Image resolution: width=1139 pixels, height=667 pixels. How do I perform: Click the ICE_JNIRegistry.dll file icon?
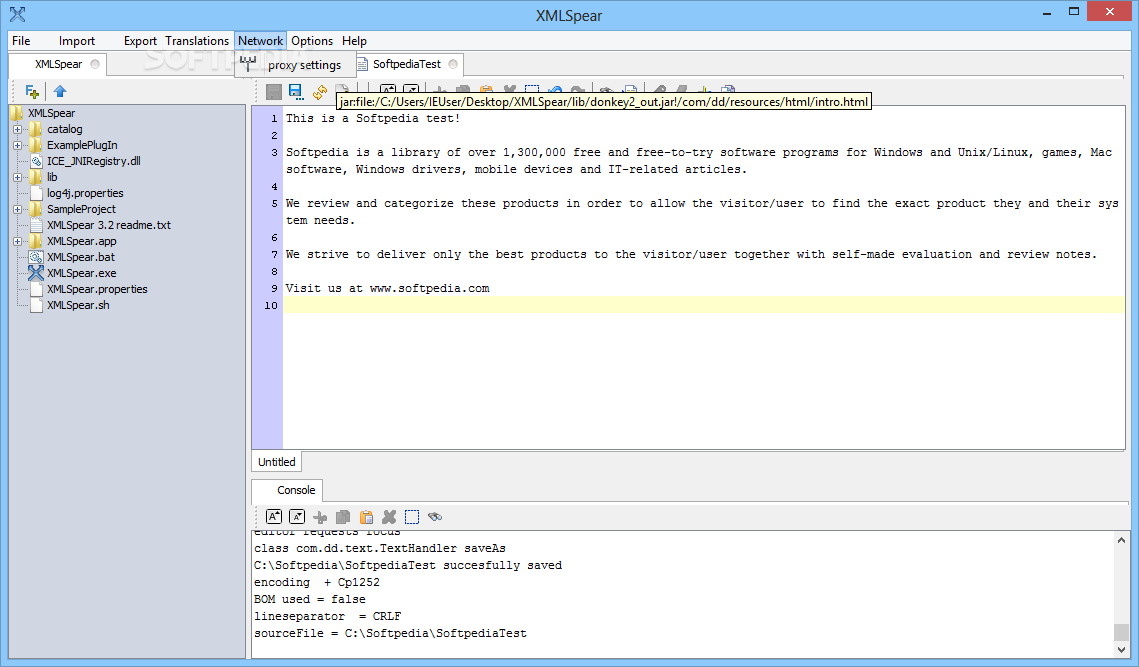36,161
